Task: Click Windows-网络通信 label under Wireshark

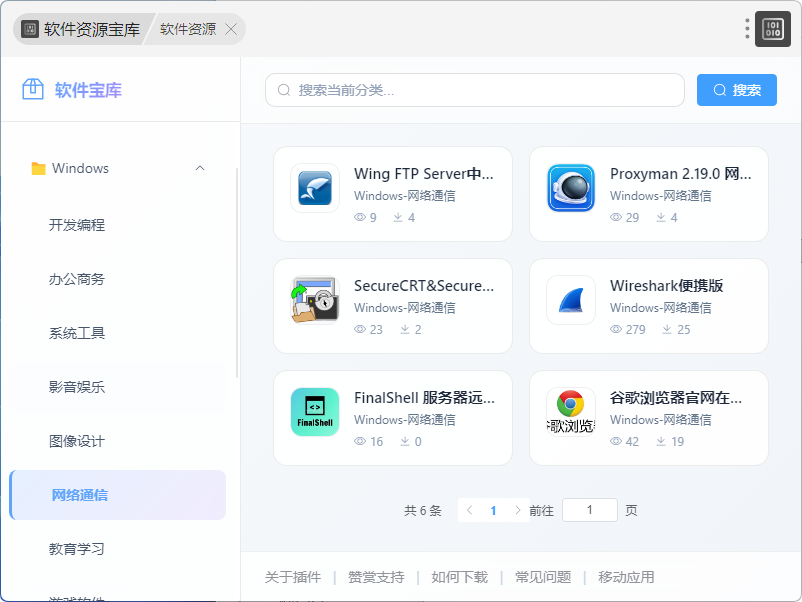Action: tap(660, 307)
